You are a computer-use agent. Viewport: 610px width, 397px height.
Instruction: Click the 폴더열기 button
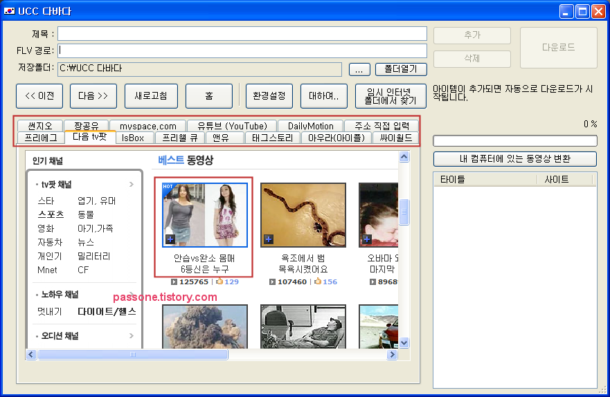tap(401, 69)
